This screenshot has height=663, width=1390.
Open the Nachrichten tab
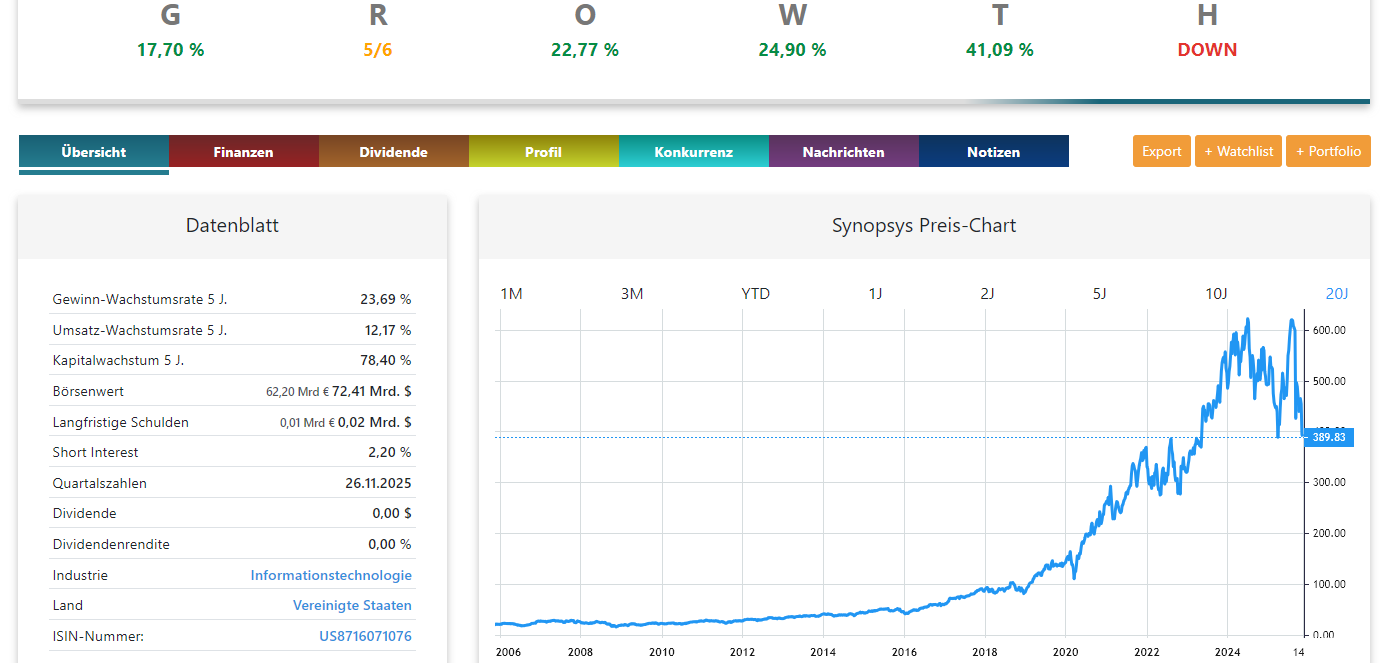(x=843, y=152)
